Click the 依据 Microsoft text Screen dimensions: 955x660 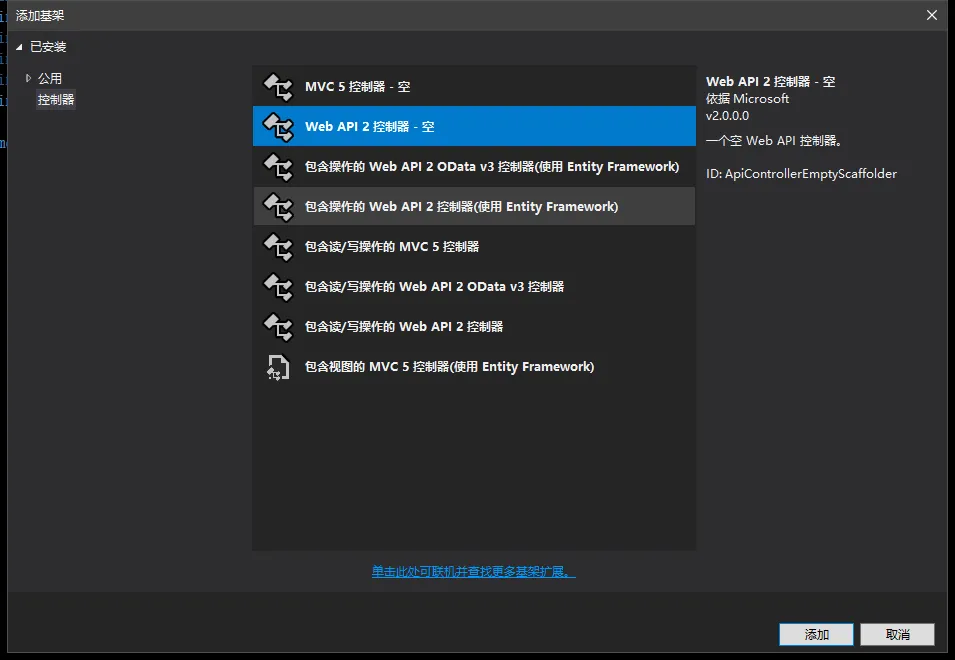point(747,99)
